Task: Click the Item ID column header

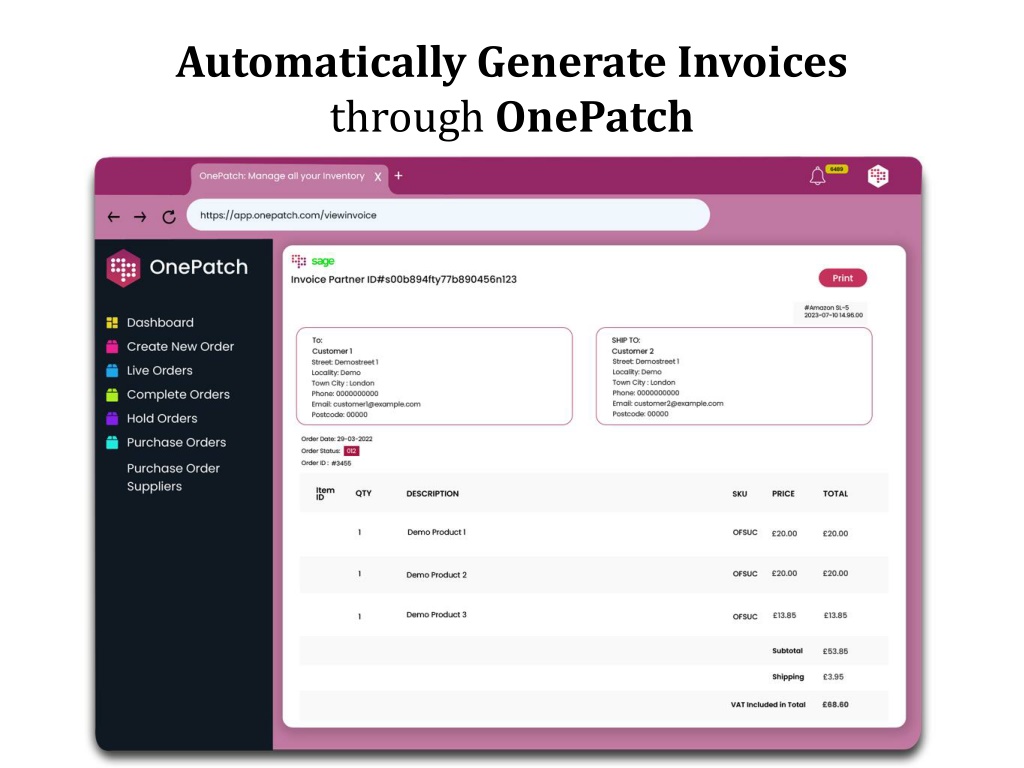Action: [x=325, y=494]
